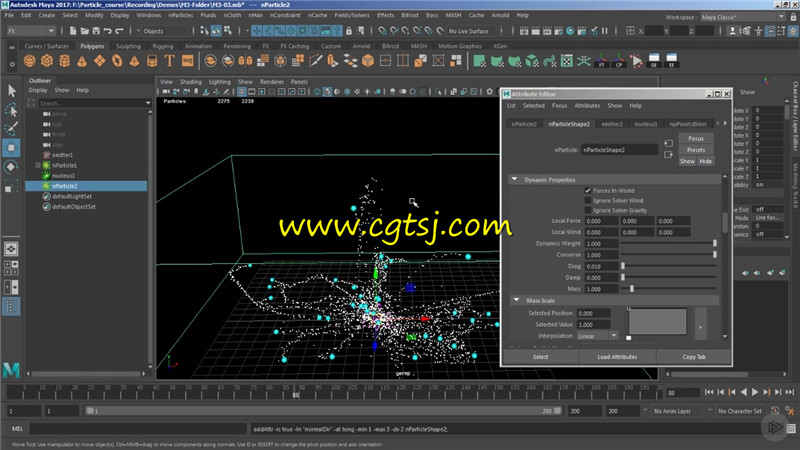
Task: Click the nParticle name input field
Action: [x=619, y=150]
